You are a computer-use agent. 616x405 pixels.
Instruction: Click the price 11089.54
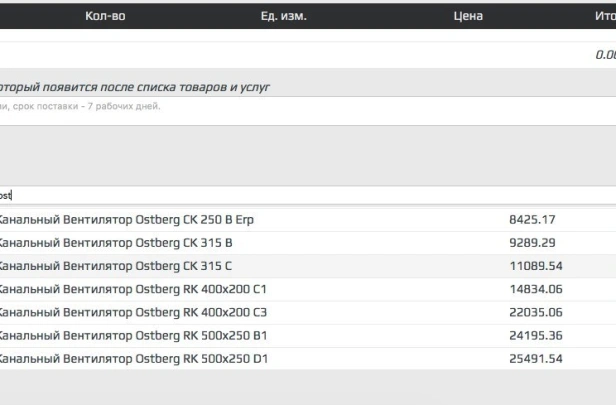click(535, 266)
